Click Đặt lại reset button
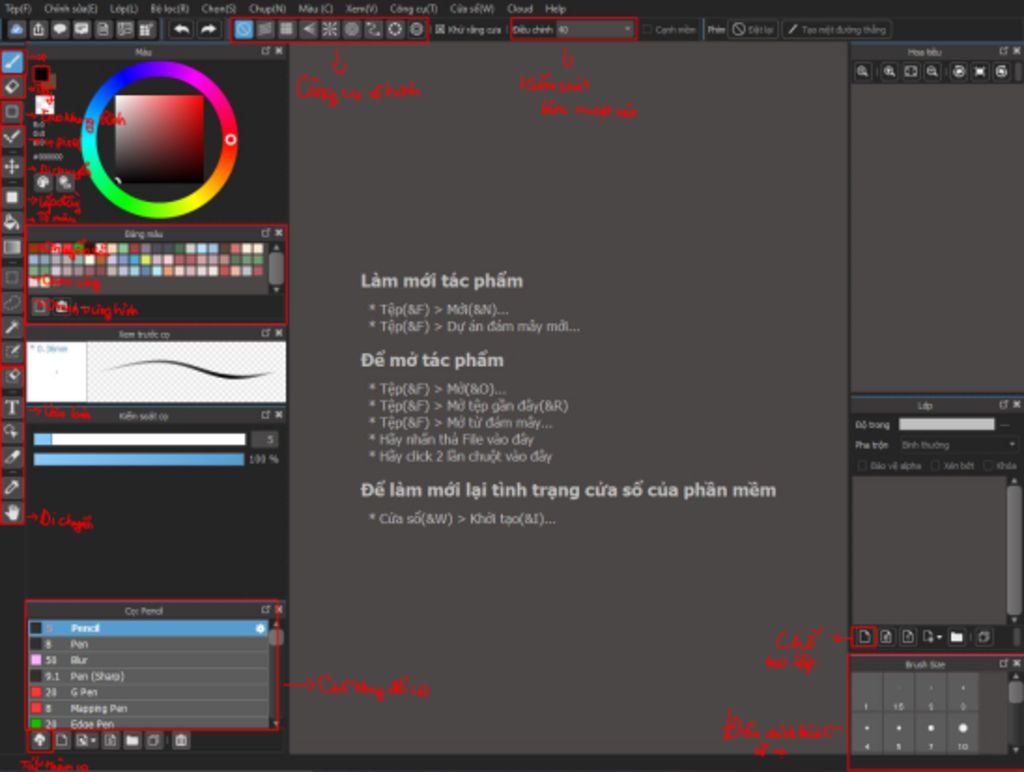 [x=754, y=29]
